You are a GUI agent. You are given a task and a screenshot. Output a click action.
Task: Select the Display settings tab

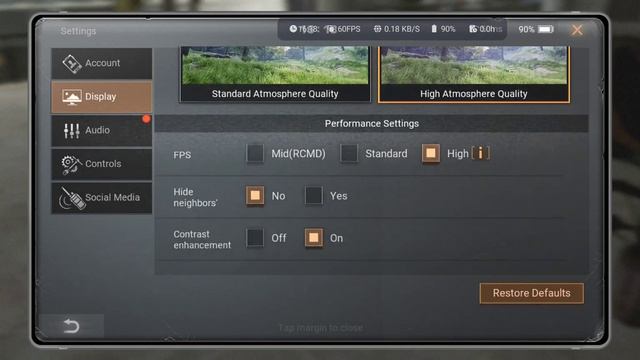pyautogui.click(x=102, y=97)
